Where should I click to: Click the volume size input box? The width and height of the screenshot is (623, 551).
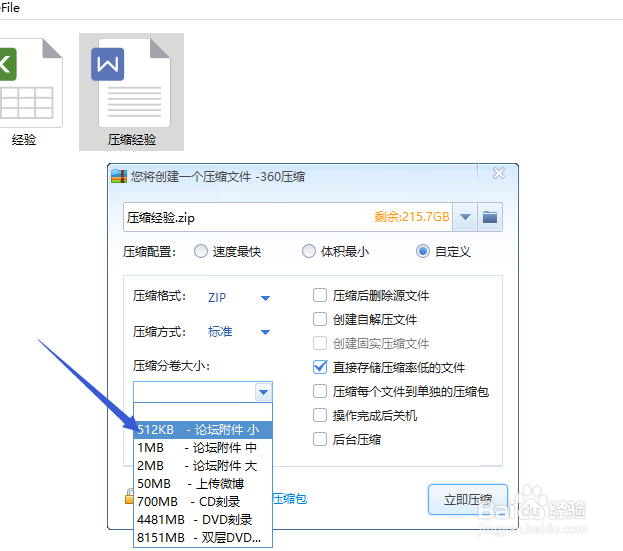195,392
